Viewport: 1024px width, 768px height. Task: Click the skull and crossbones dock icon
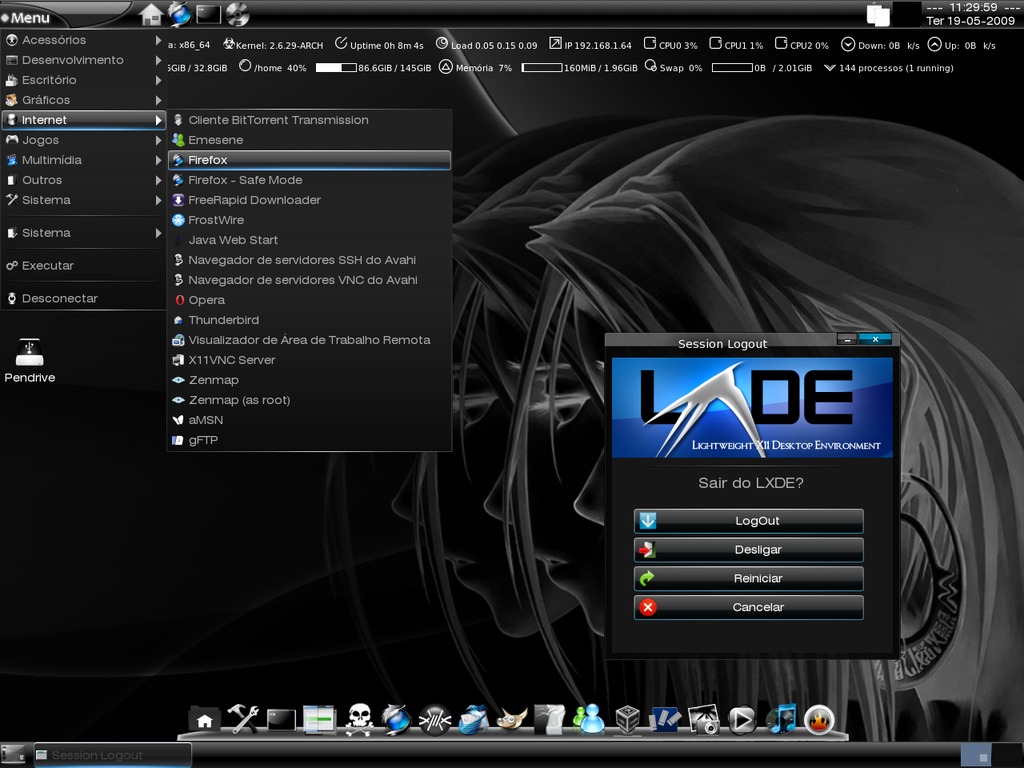[x=359, y=720]
